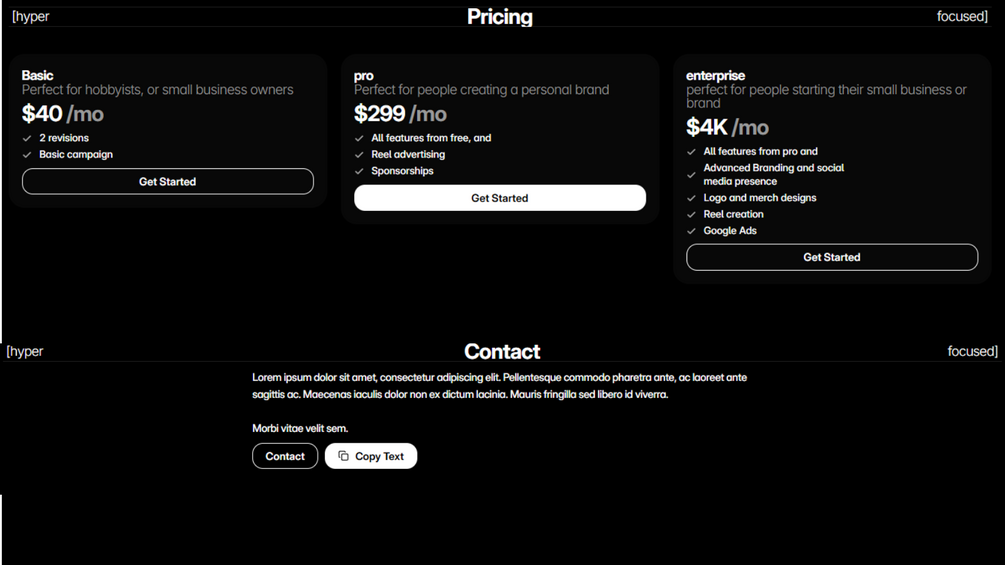
Task: Click the Pricing section heading
Action: [500, 16]
